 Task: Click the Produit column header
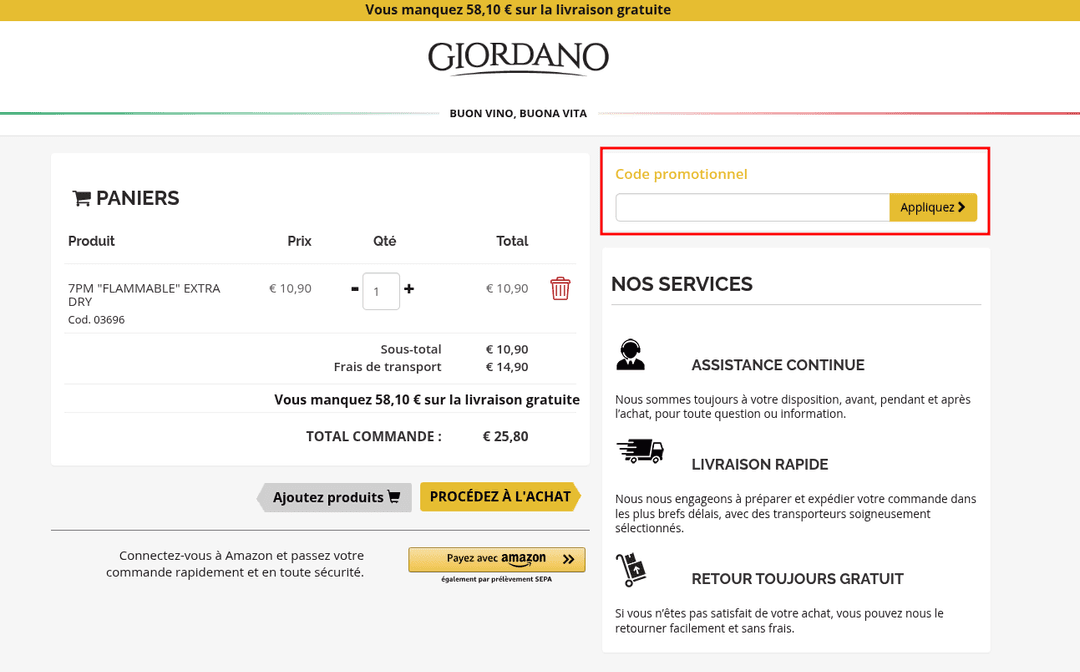(x=92, y=241)
